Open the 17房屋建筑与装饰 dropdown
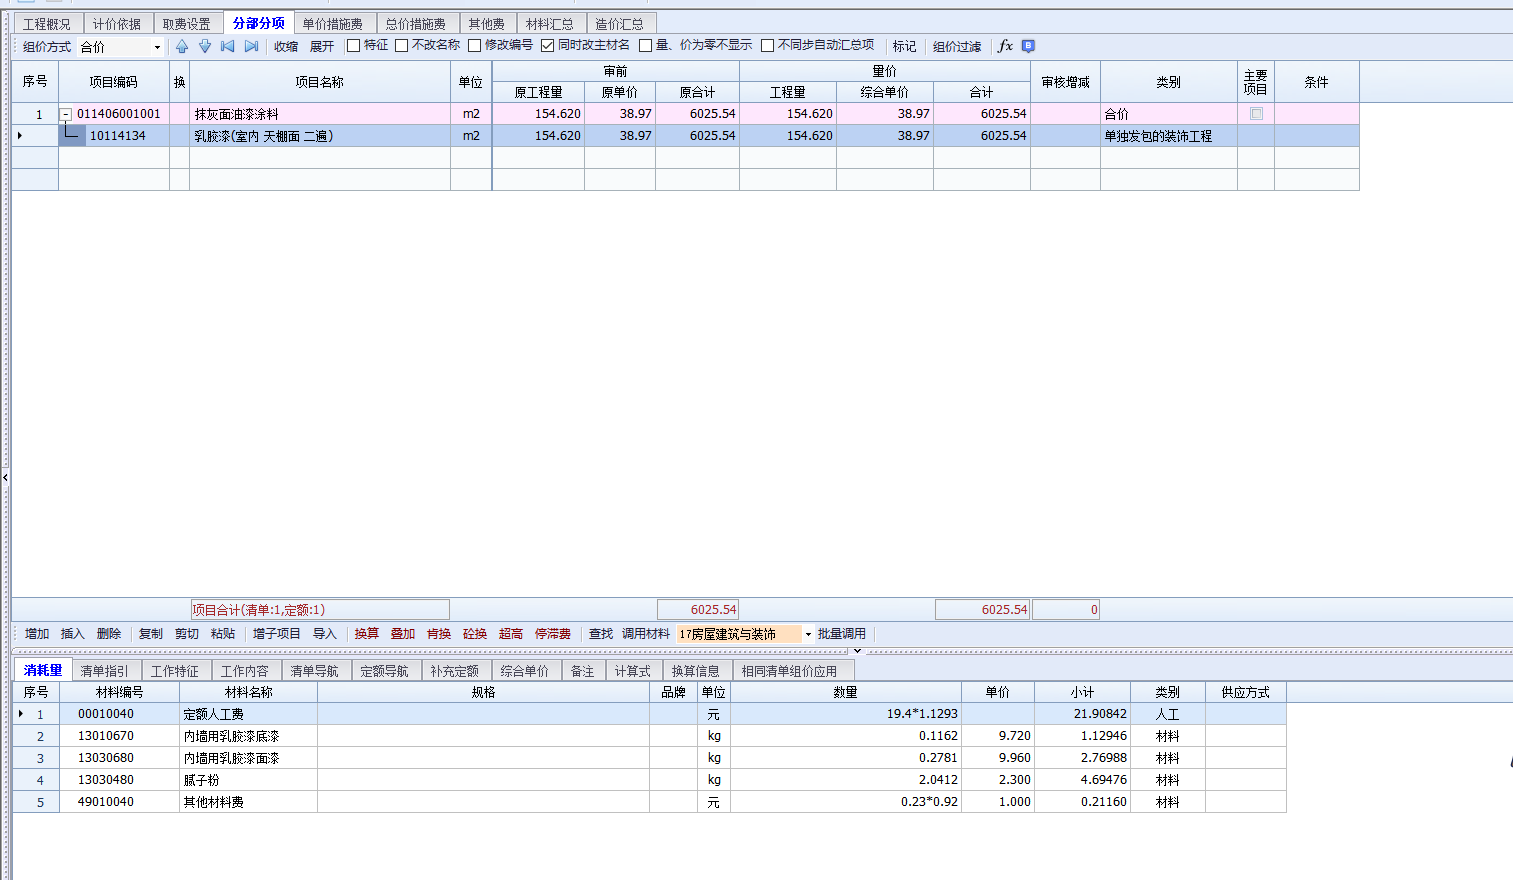Screen dimensions: 1513x880 (x=808, y=634)
